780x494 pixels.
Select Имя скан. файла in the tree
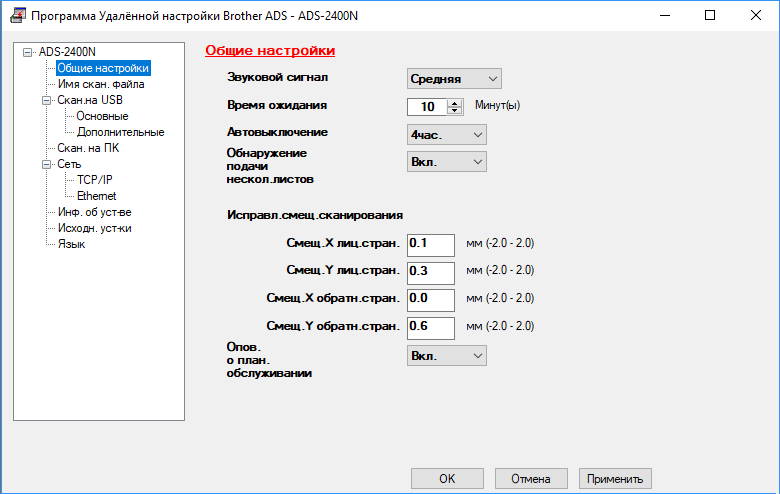click(x=101, y=84)
